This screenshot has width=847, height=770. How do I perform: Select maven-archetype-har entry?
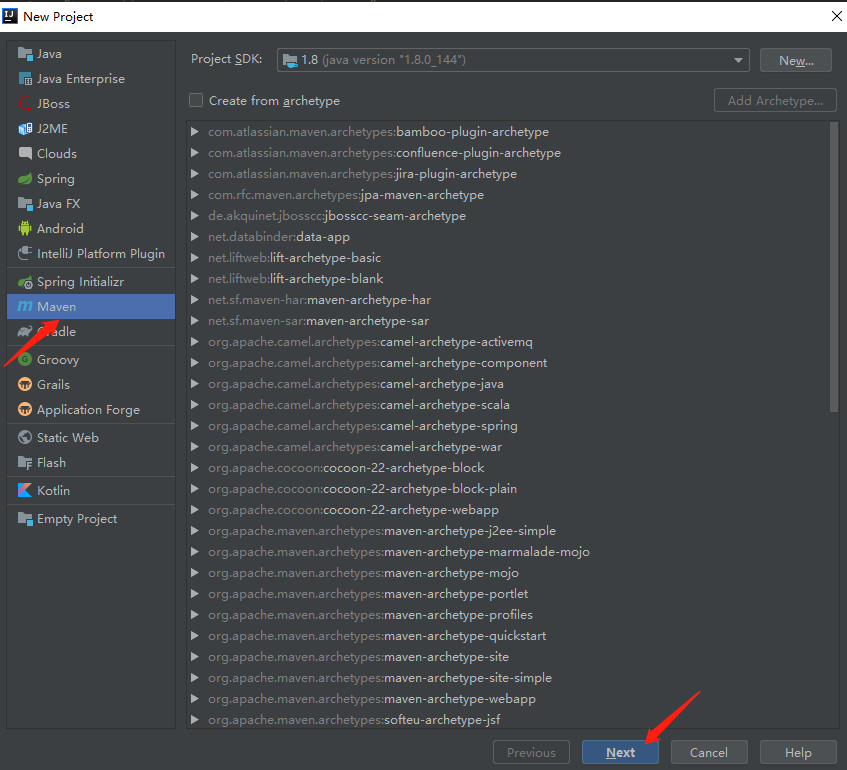pyautogui.click(x=319, y=299)
